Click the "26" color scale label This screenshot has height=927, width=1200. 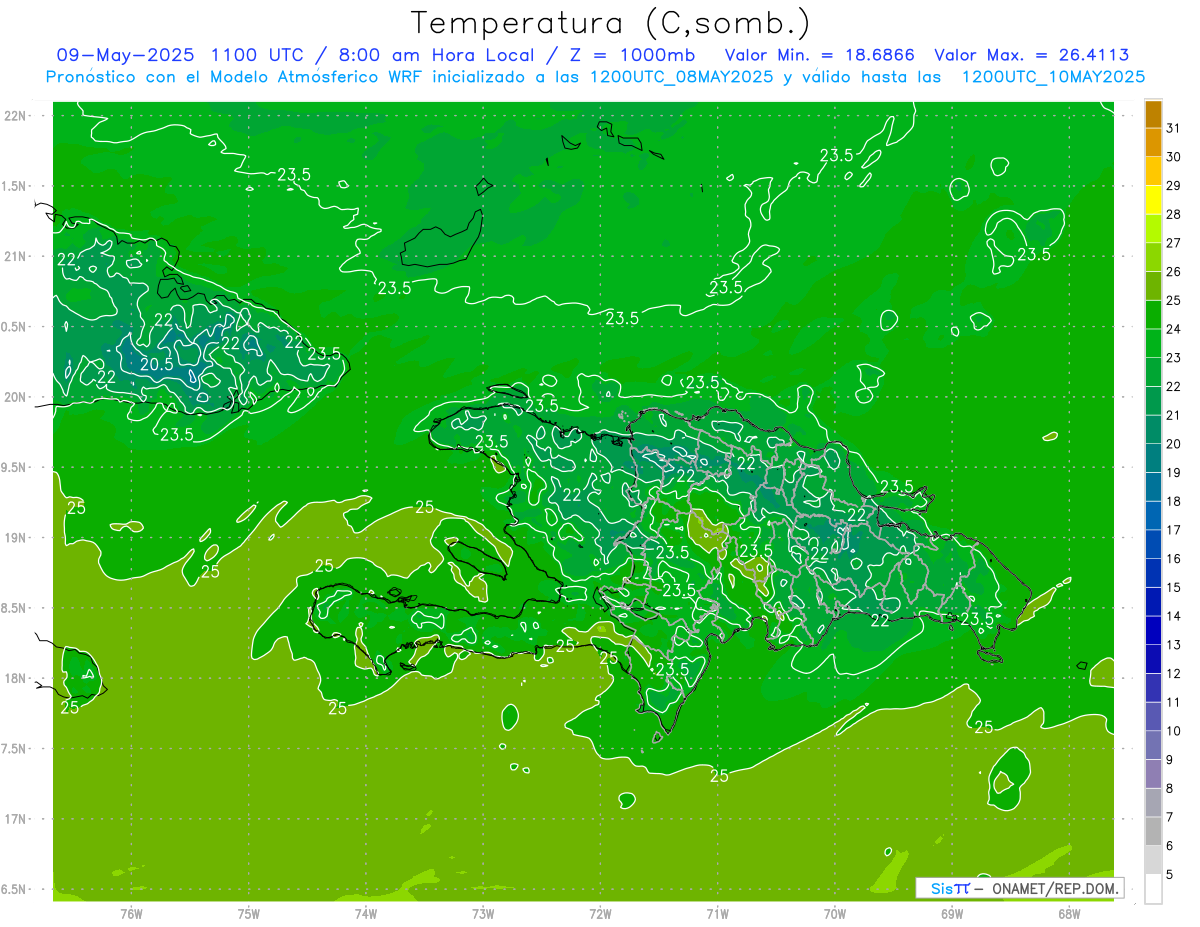pyautogui.click(x=1173, y=271)
